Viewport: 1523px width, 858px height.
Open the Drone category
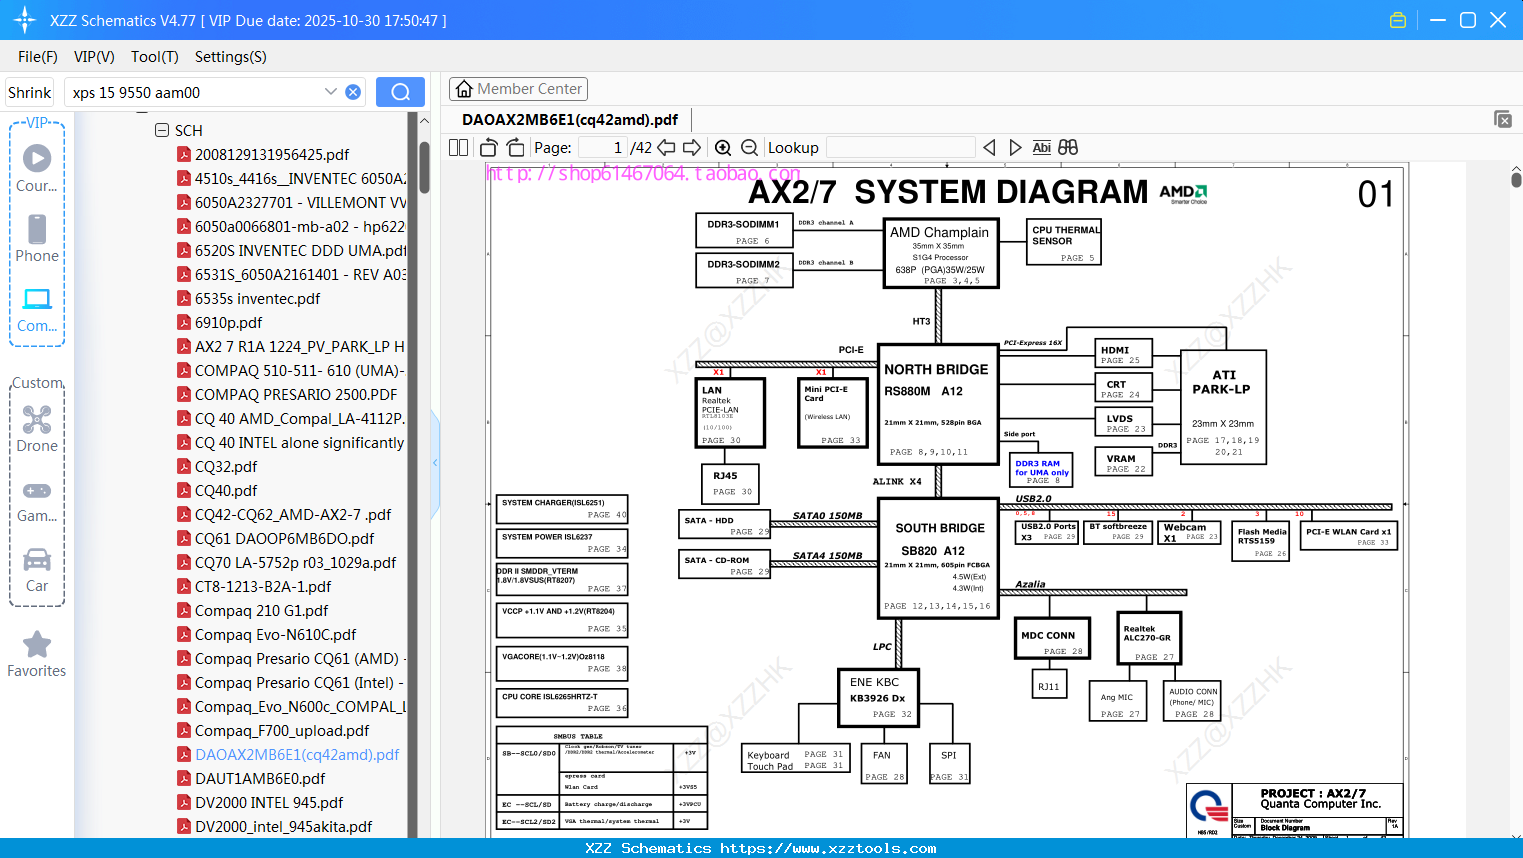tap(37, 429)
